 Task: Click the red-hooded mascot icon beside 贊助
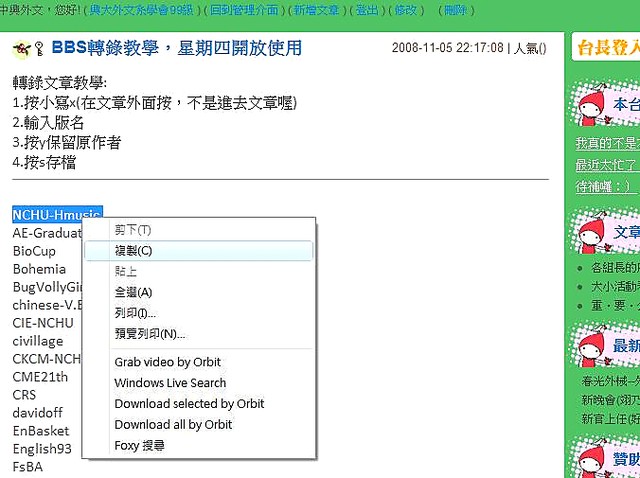[x=591, y=458]
